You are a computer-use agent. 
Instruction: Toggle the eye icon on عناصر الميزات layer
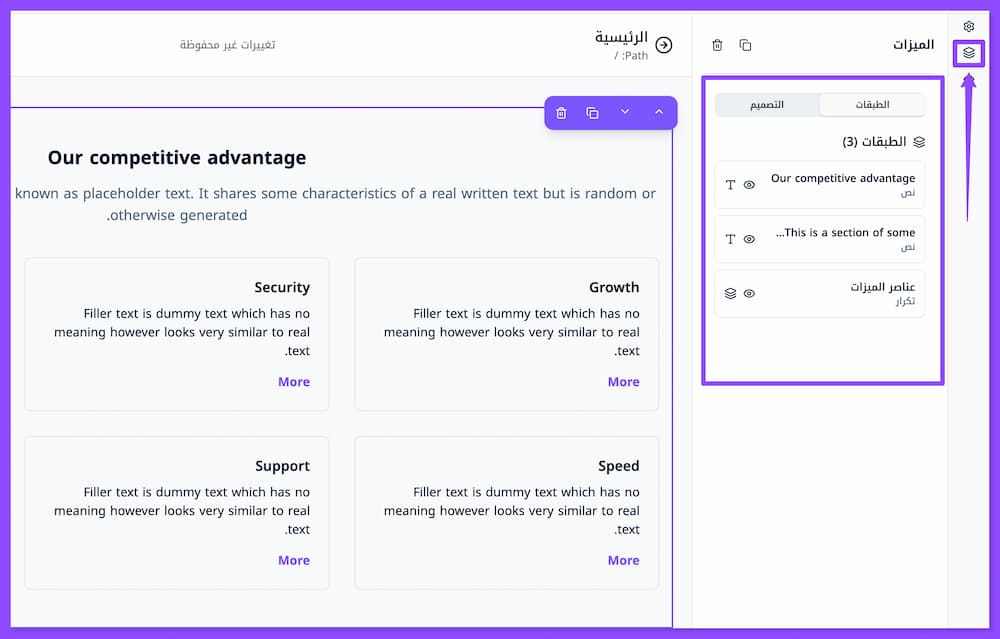(749, 293)
